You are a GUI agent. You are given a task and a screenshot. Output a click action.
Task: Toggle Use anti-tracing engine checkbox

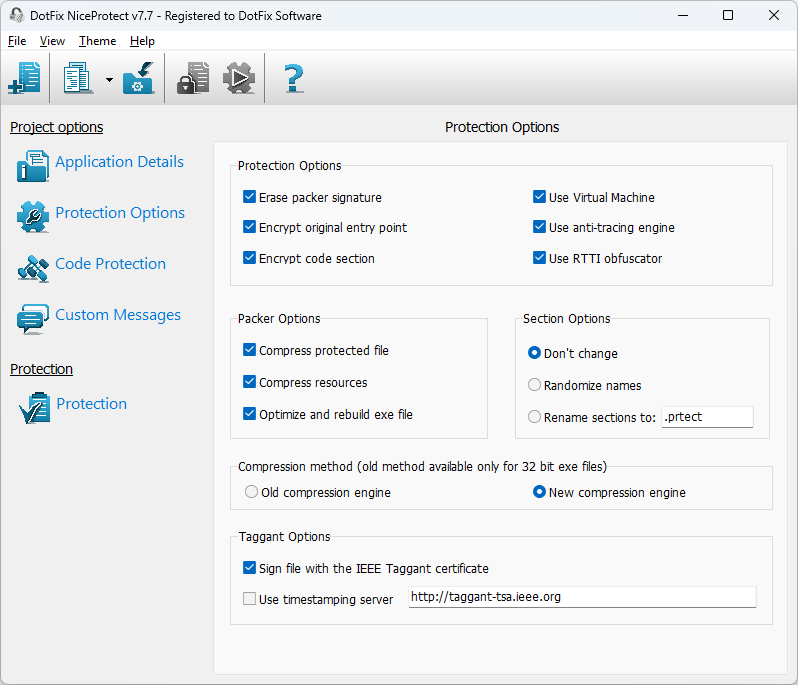[x=539, y=227]
